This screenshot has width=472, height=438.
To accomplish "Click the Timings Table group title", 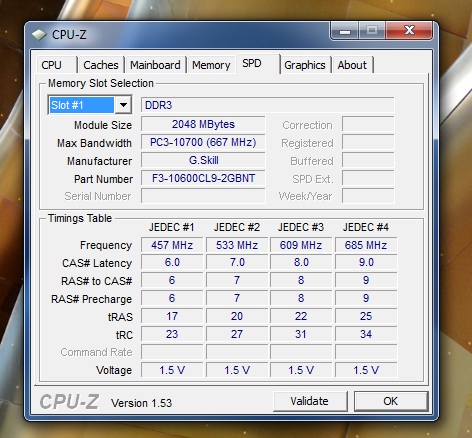I will click(80, 218).
